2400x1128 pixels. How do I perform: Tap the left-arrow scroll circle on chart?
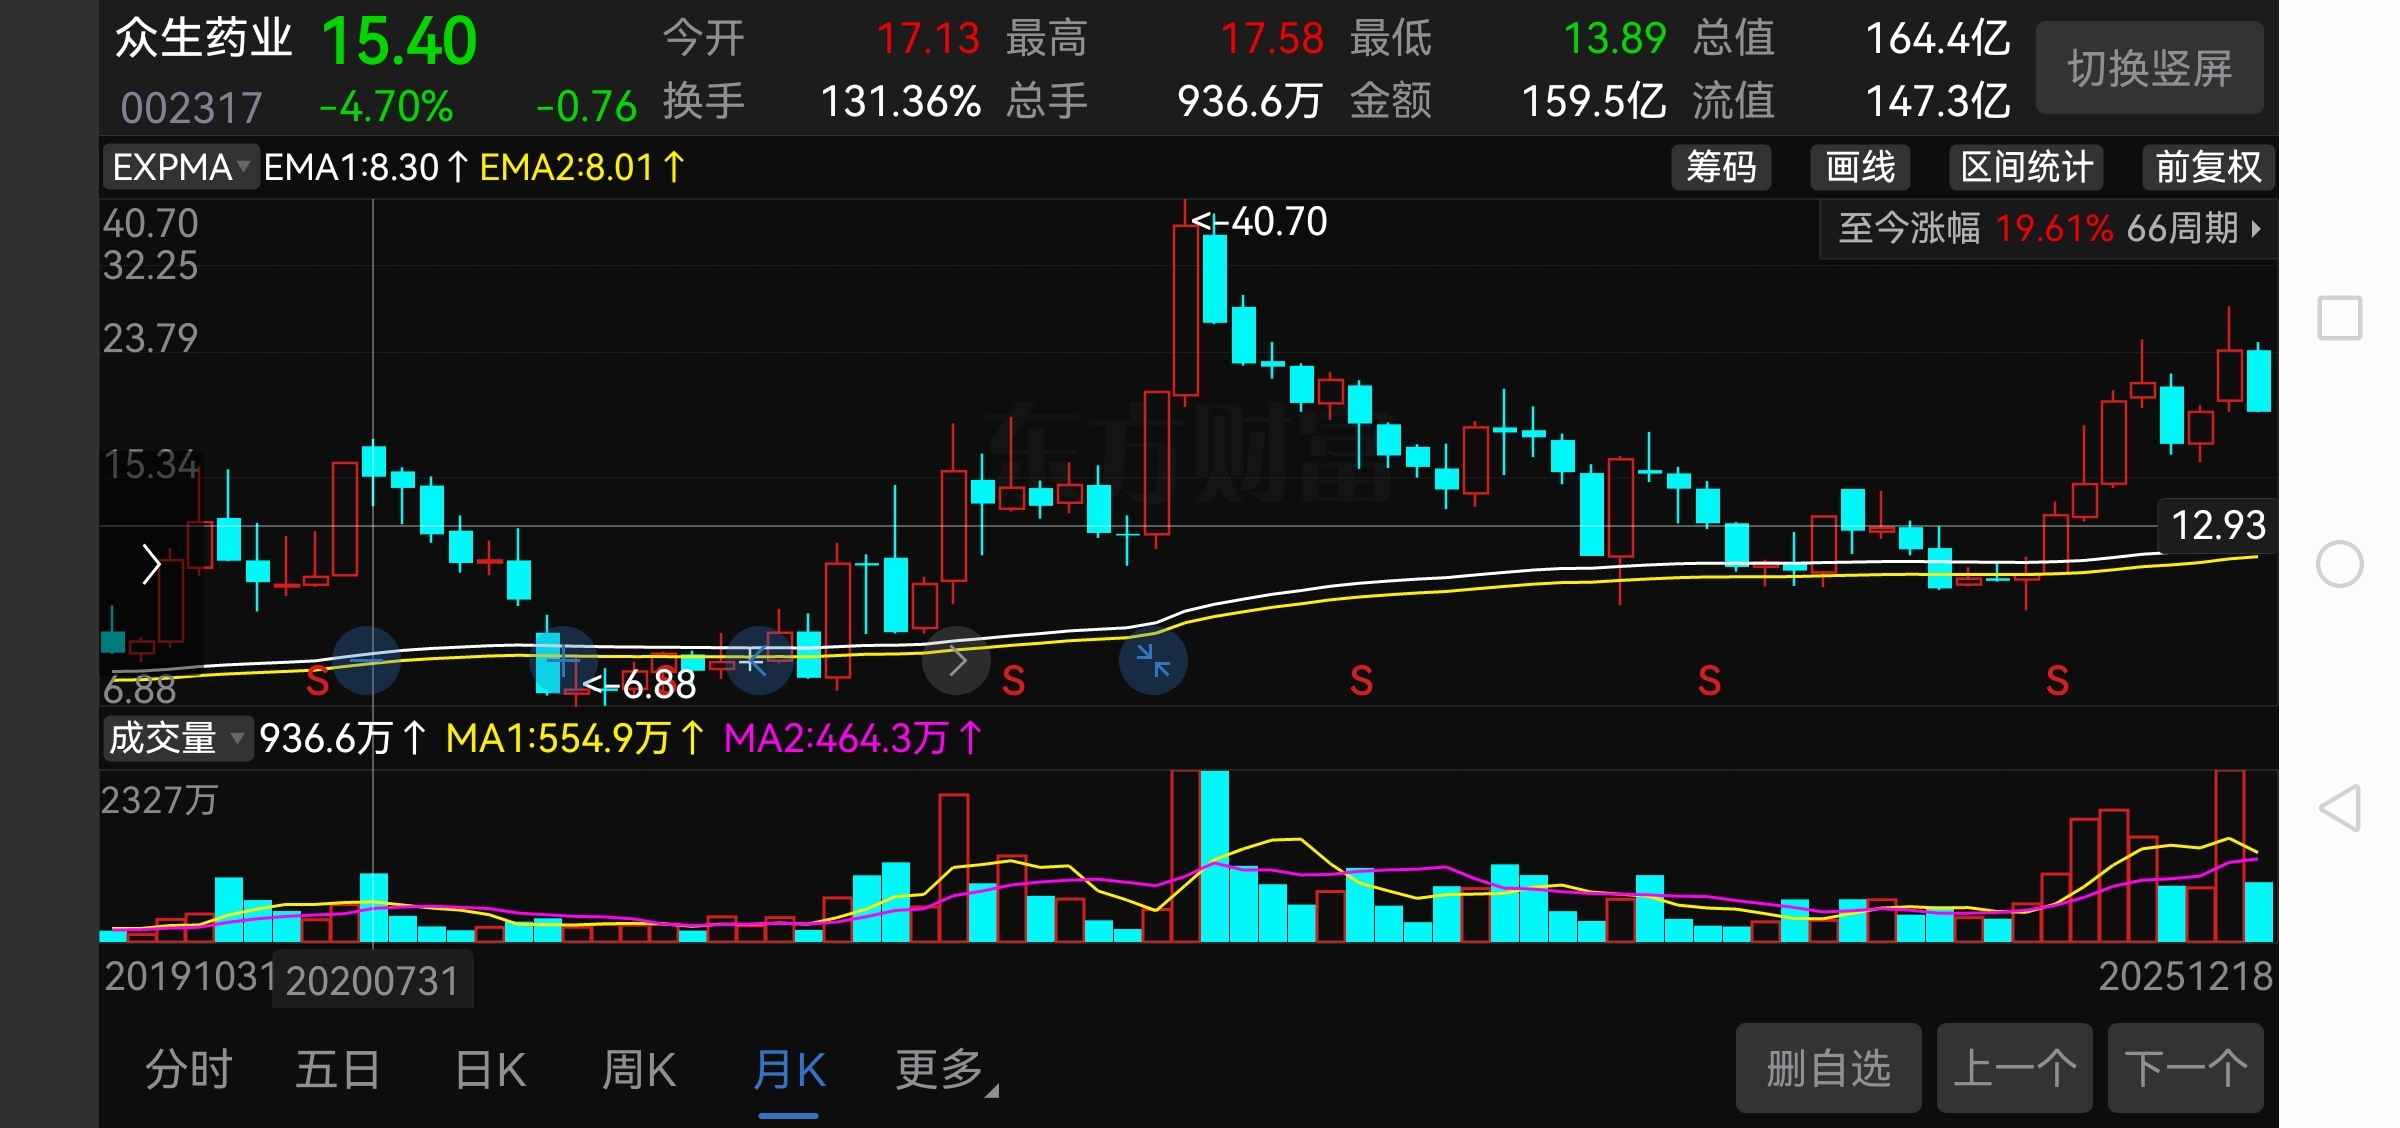pos(759,660)
